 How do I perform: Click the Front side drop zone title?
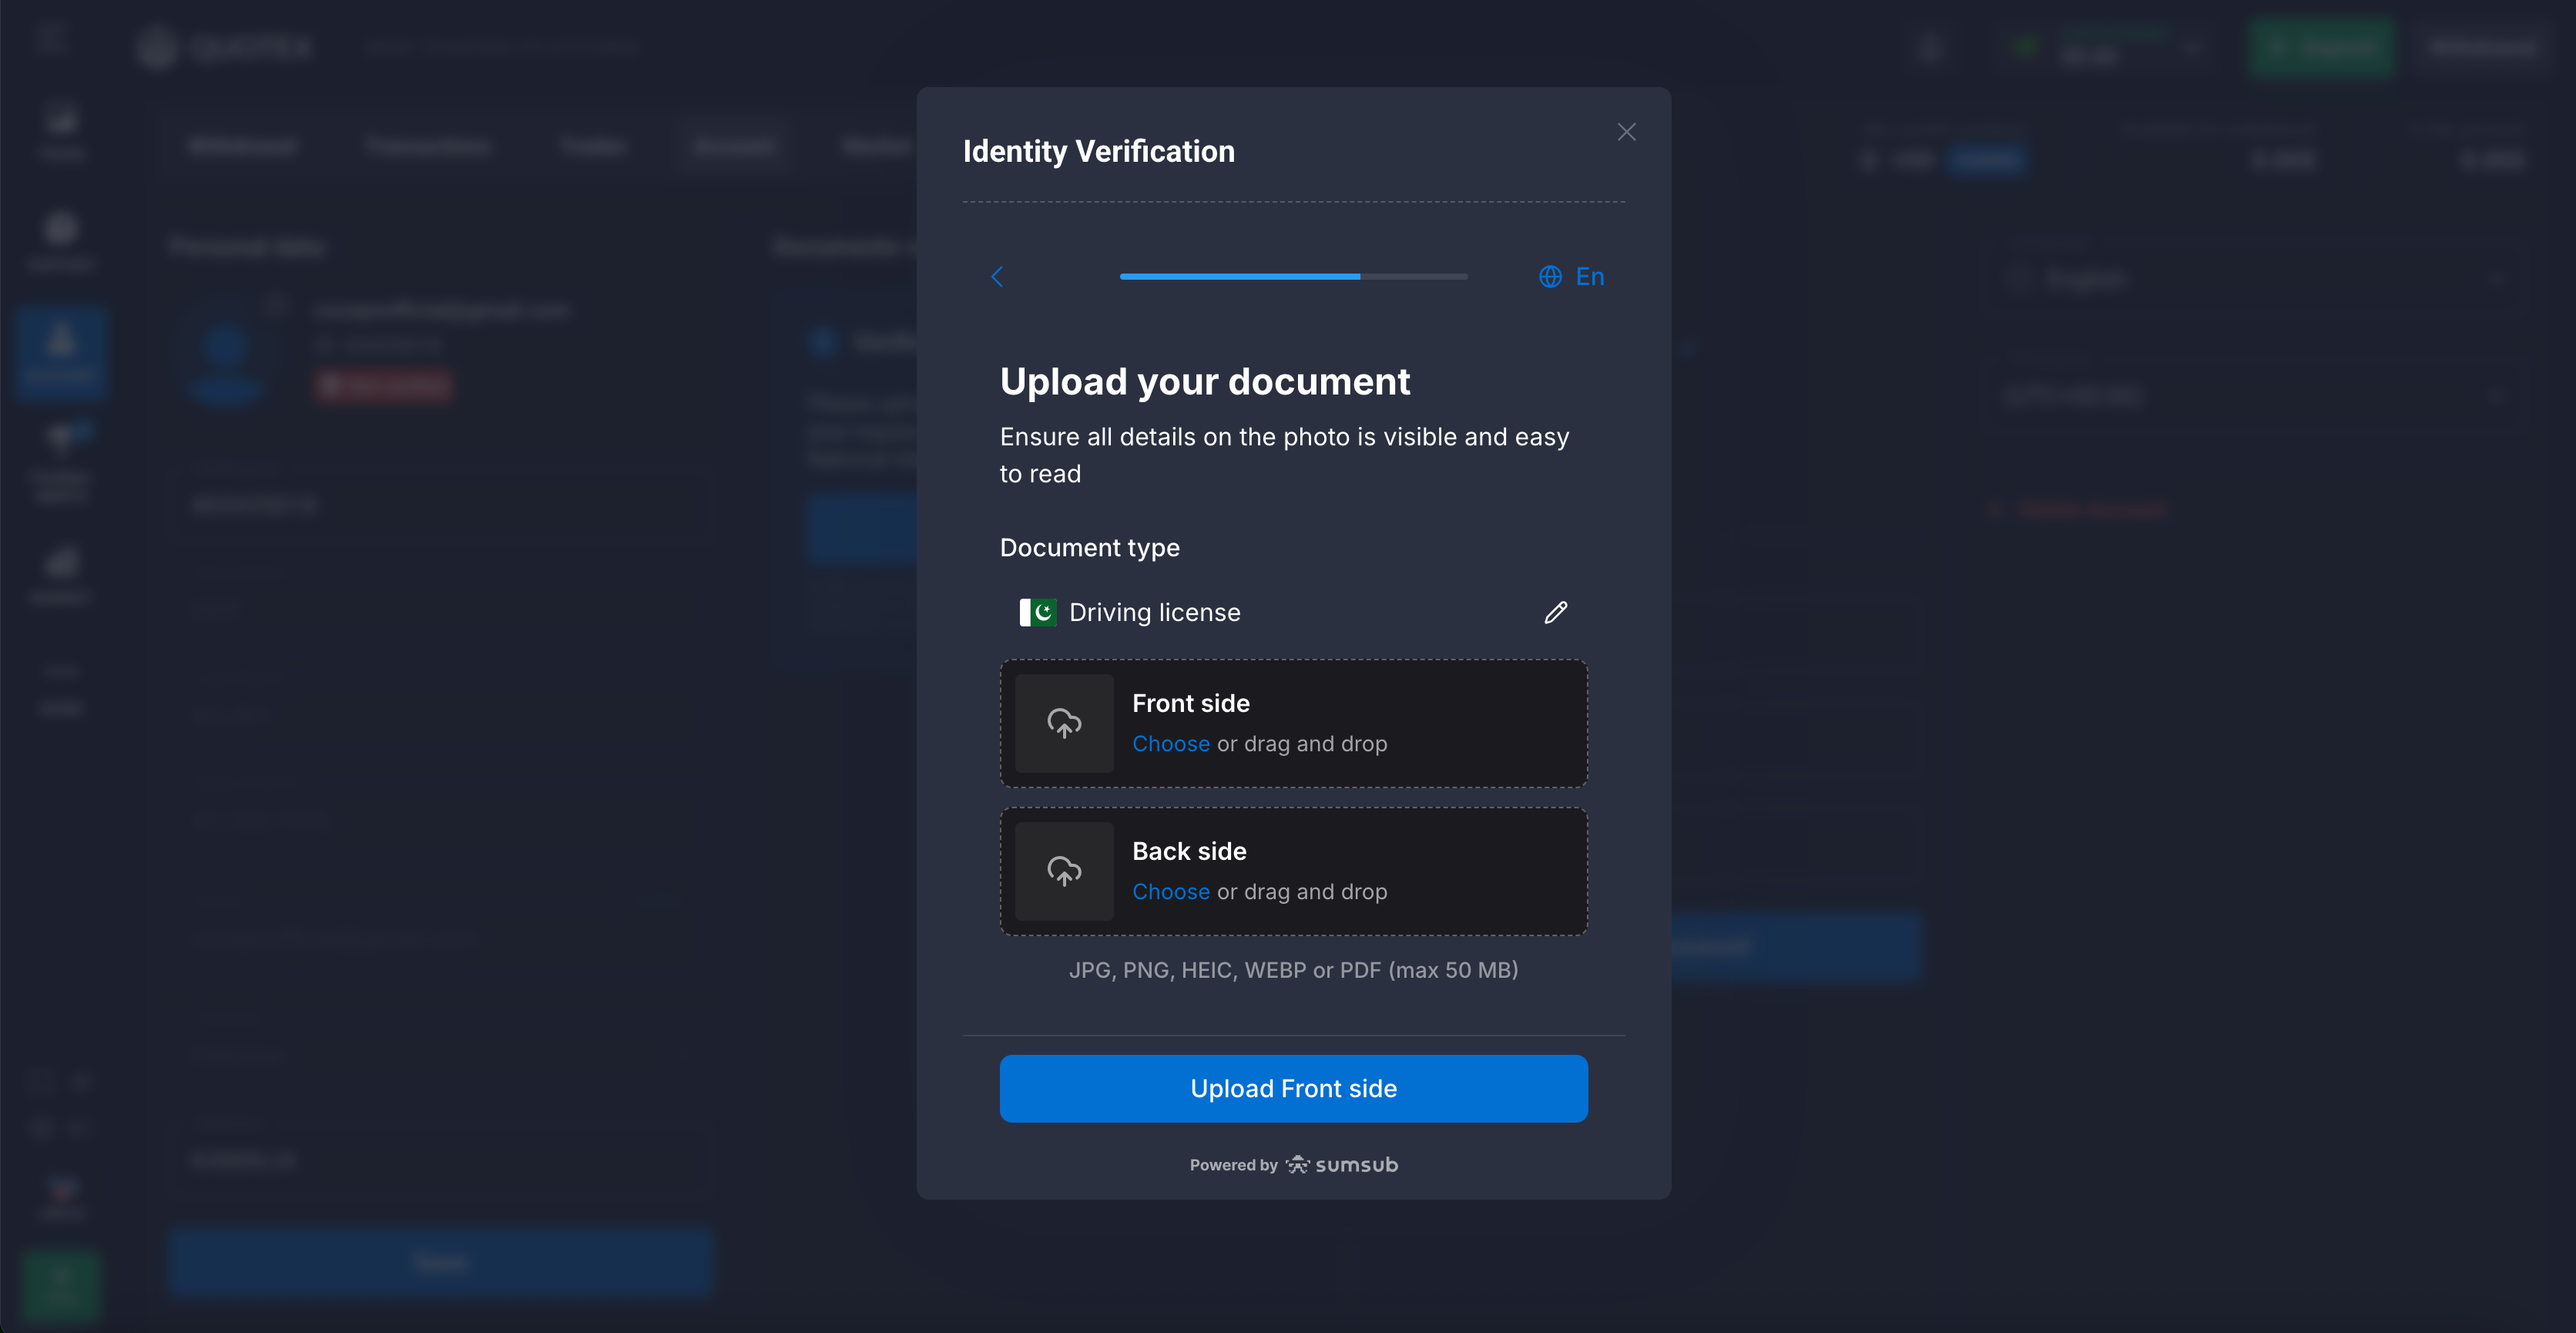1190,703
